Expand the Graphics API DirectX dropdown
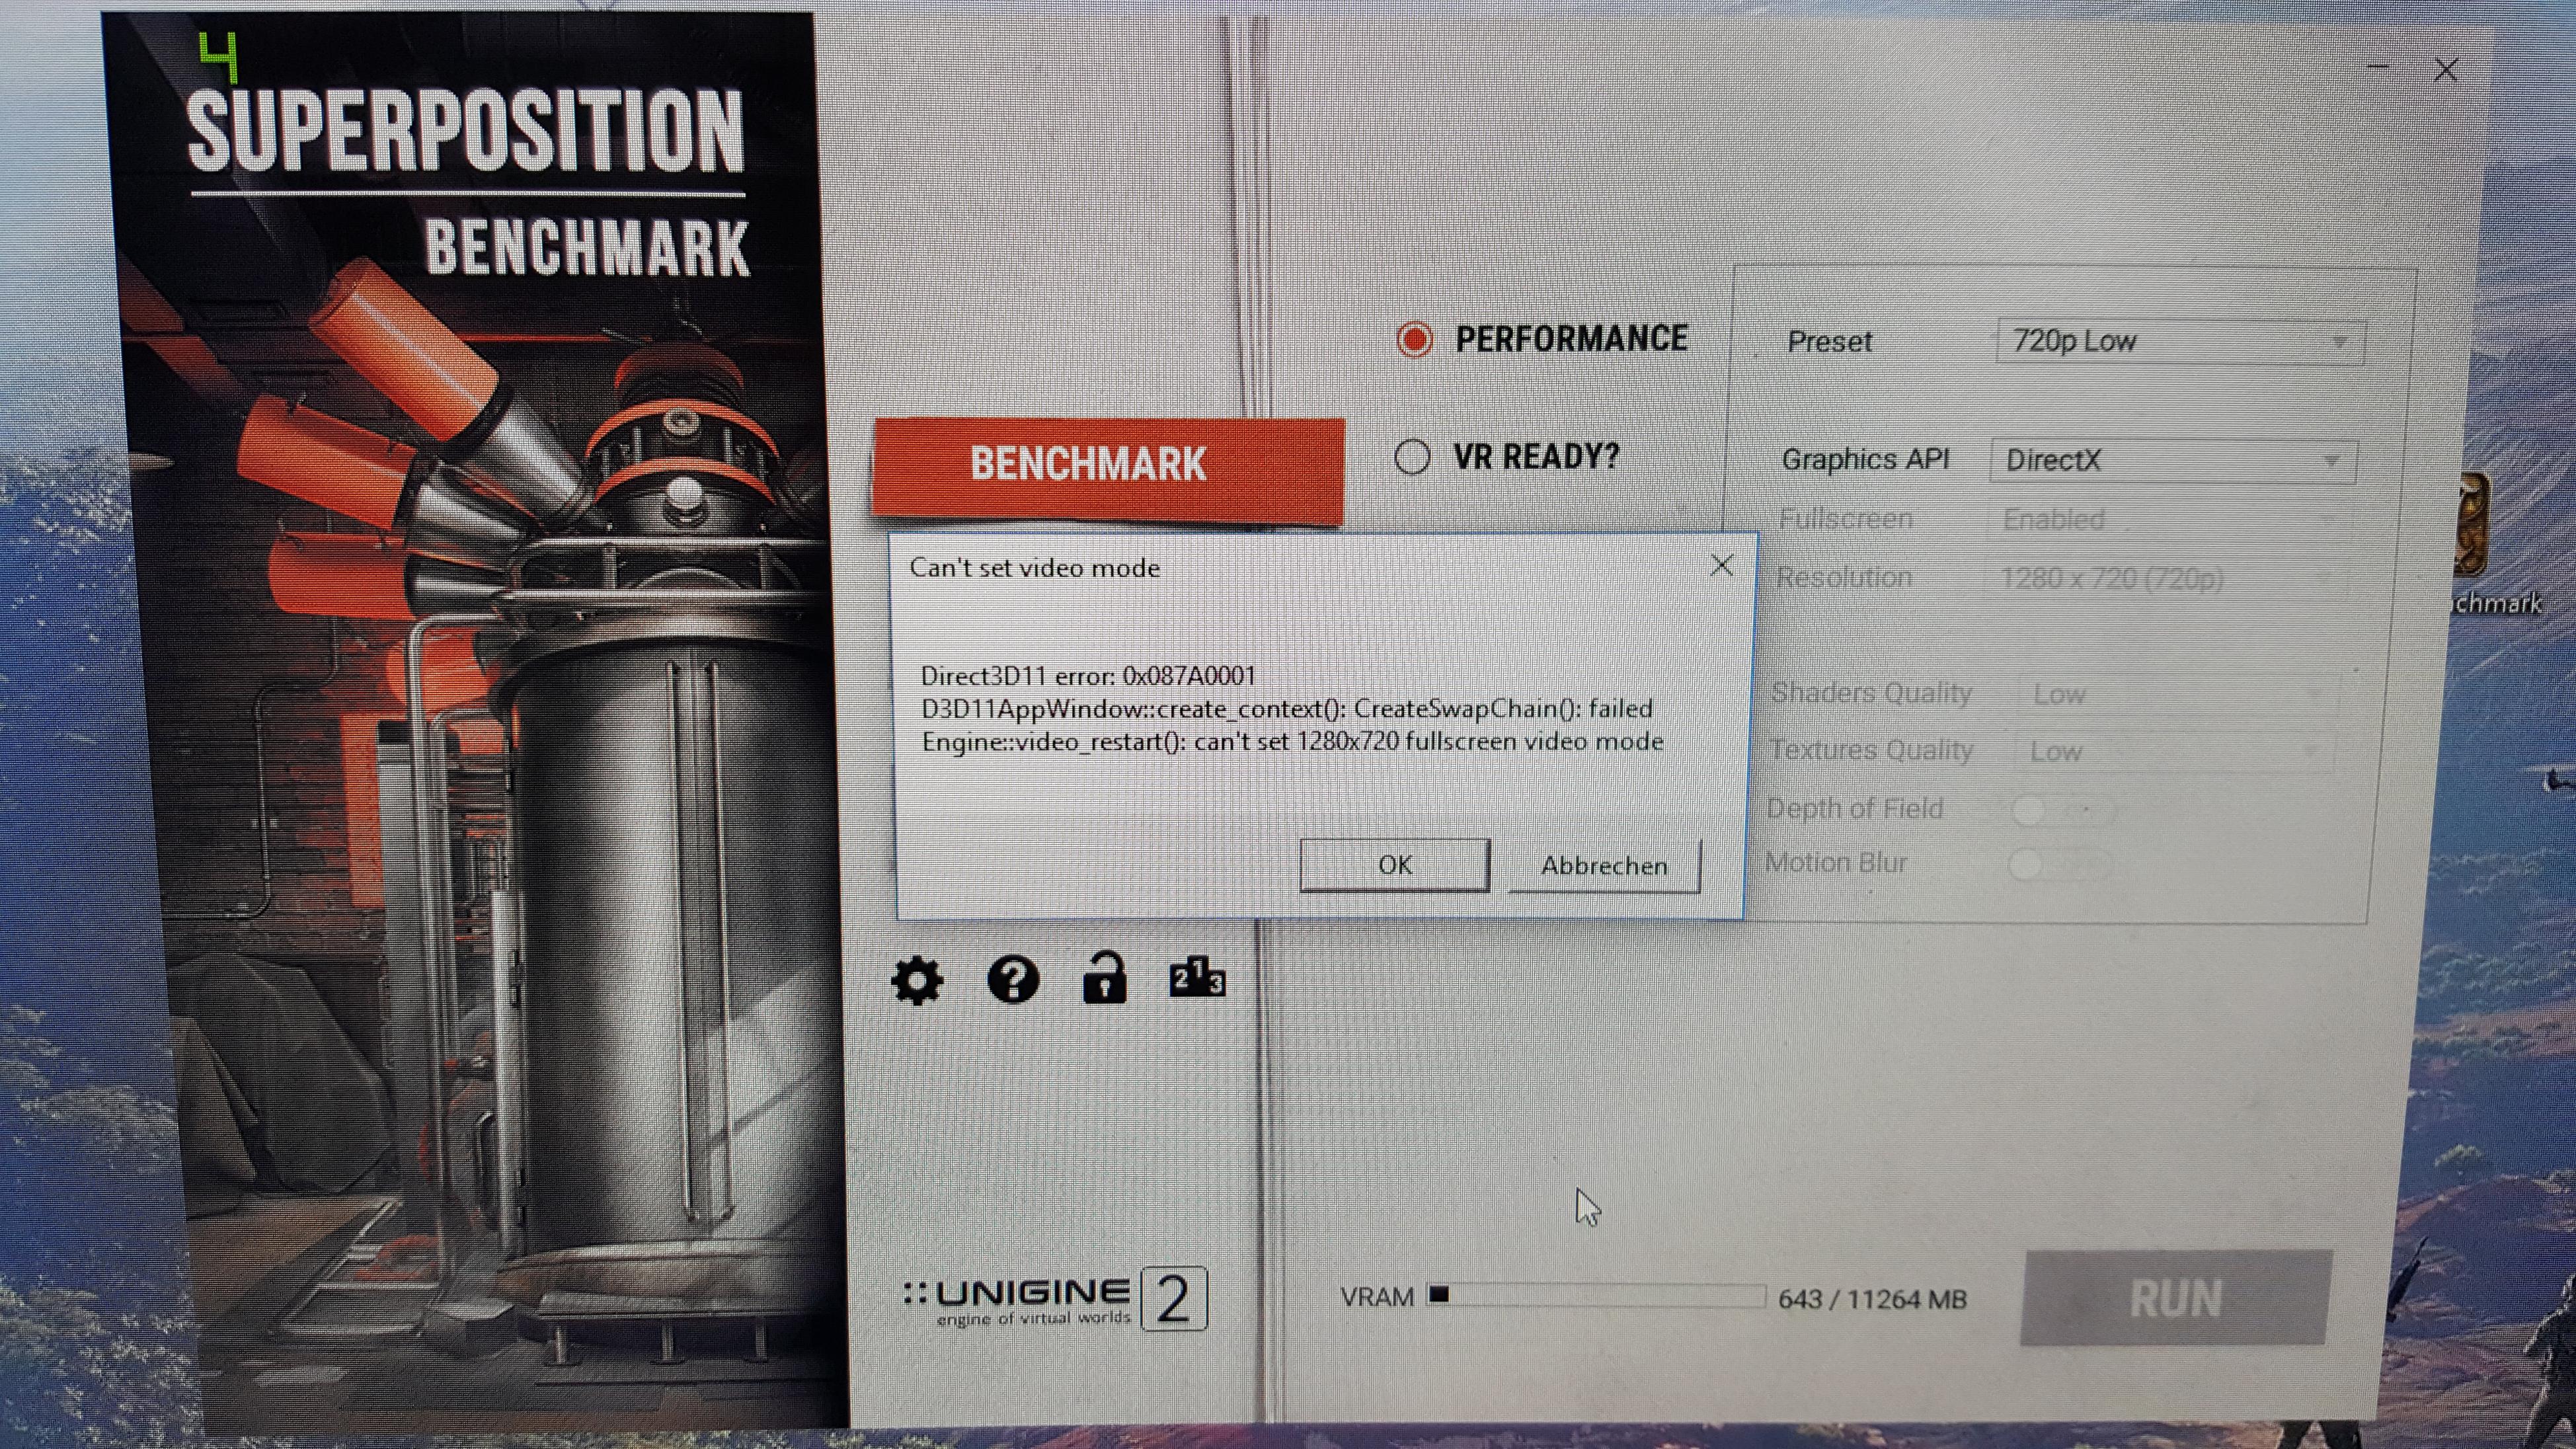The image size is (2576, 1449). [x=2173, y=461]
